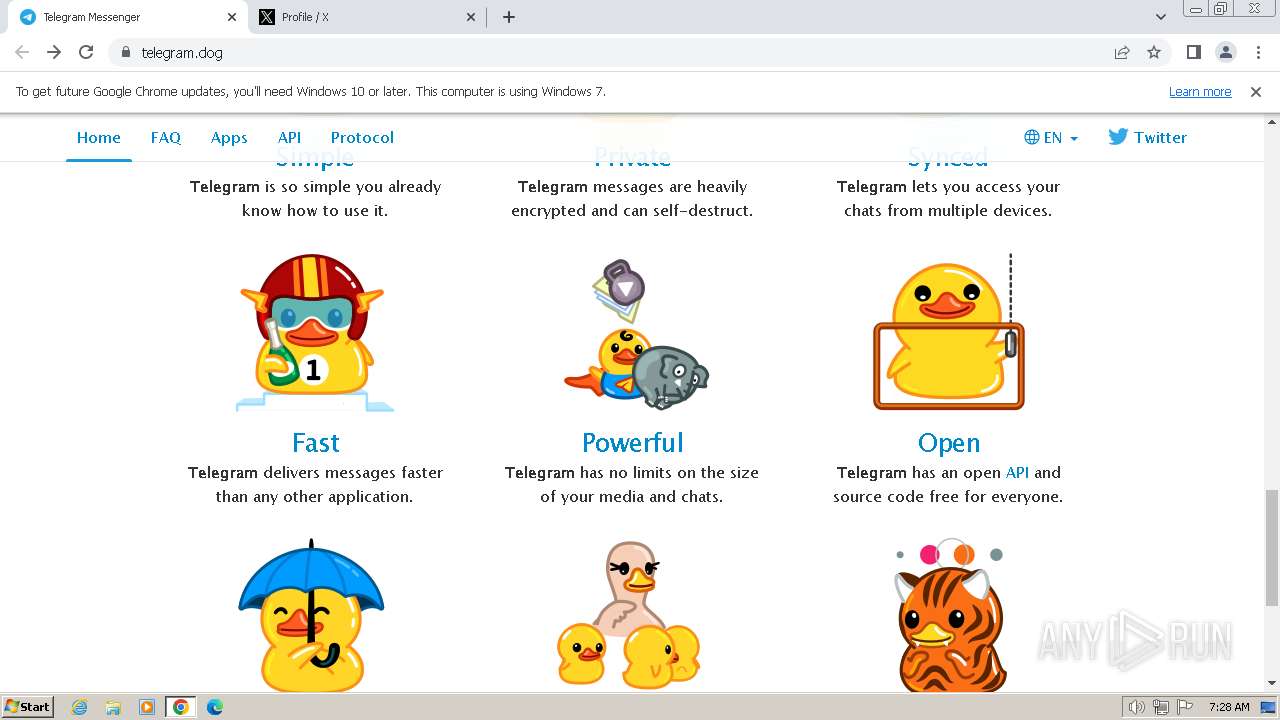The height and width of the screenshot is (720, 1280).
Task: Open a new browser tab
Action: pyautogui.click(x=509, y=17)
